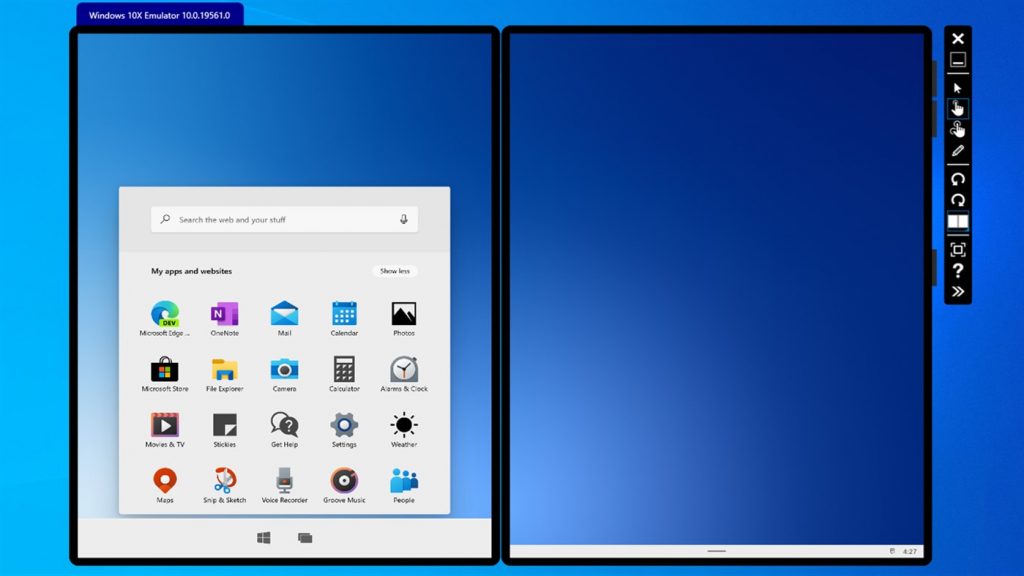Expand emulator tools with double chevron
1024x576 pixels.
(x=957, y=291)
